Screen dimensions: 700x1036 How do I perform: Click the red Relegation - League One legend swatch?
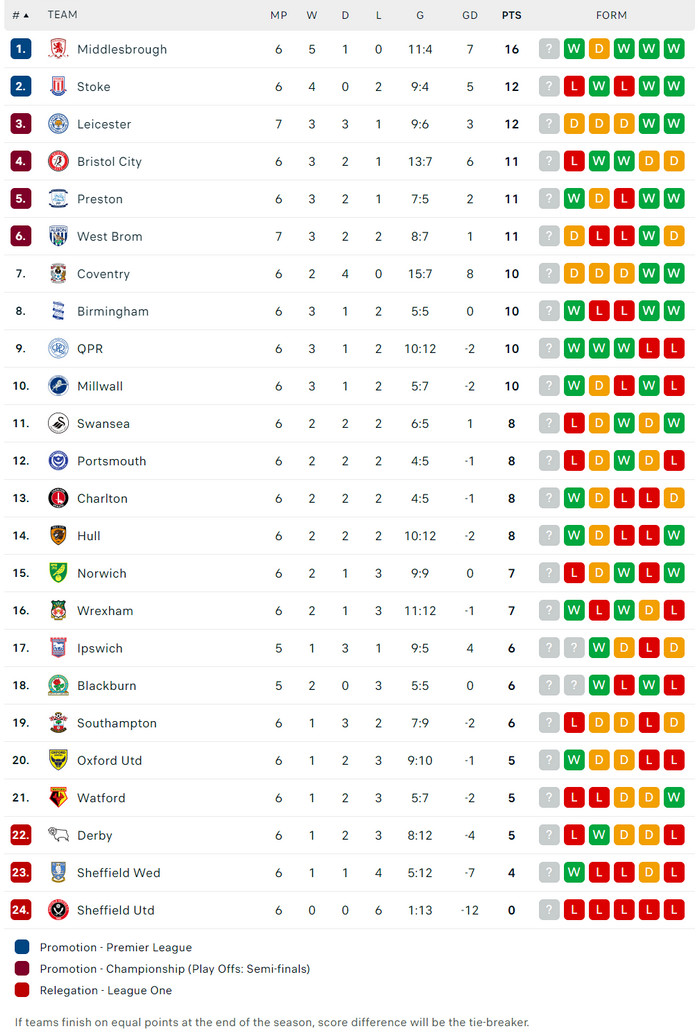[x=22, y=990]
